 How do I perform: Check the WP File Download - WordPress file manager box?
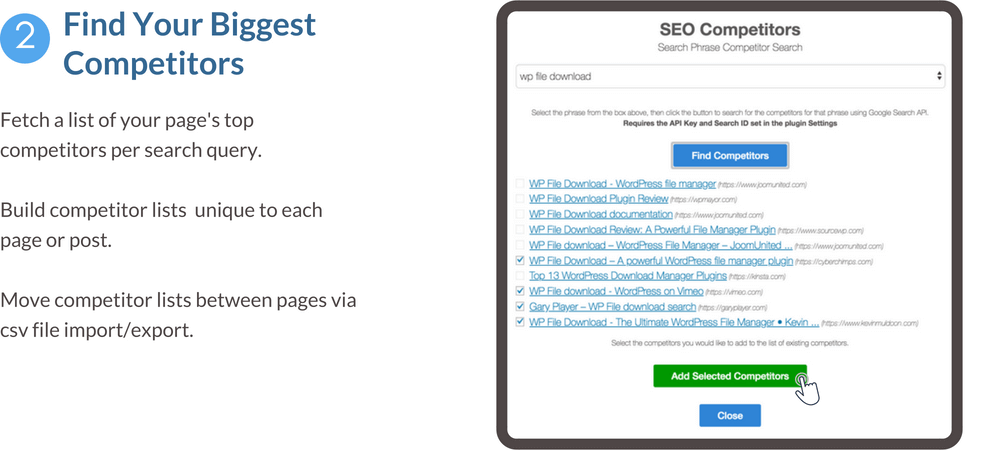pyautogui.click(x=518, y=184)
